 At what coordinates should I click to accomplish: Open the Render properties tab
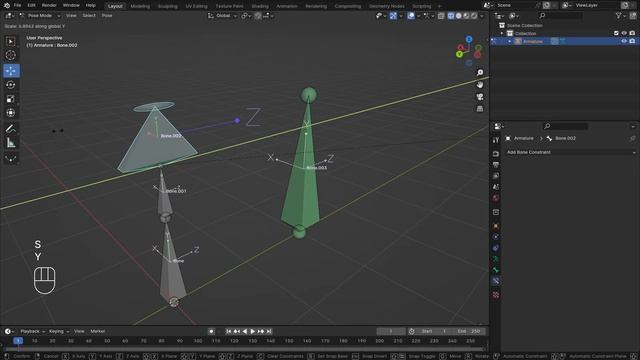[496, 154]
